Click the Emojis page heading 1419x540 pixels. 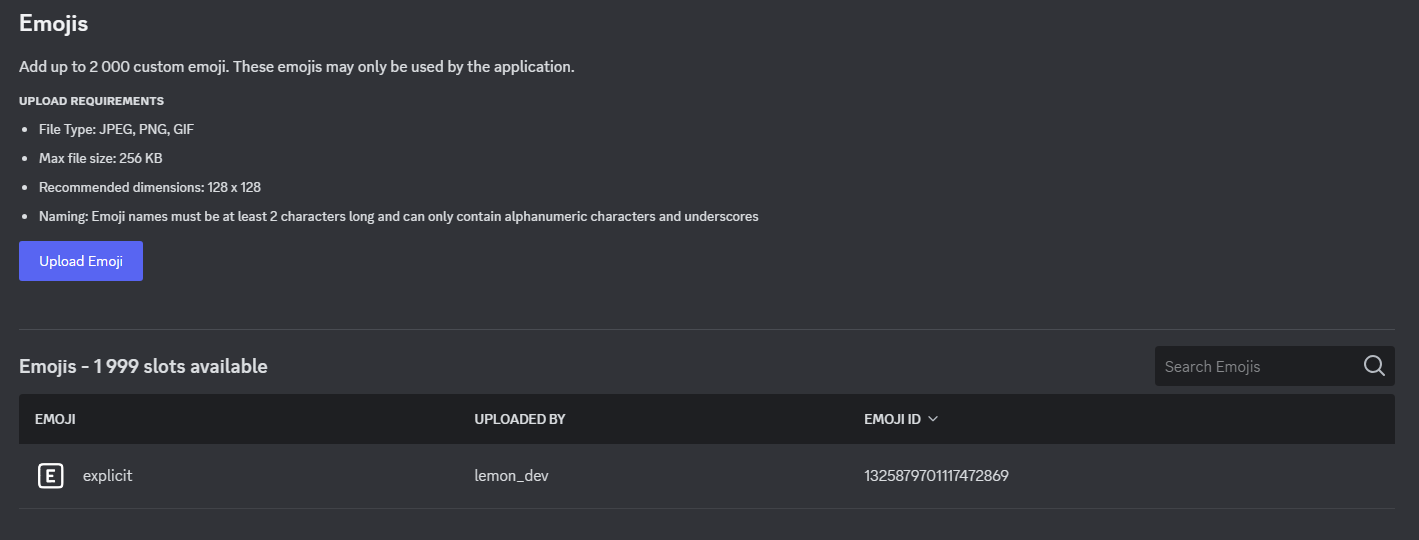point(54,23)
